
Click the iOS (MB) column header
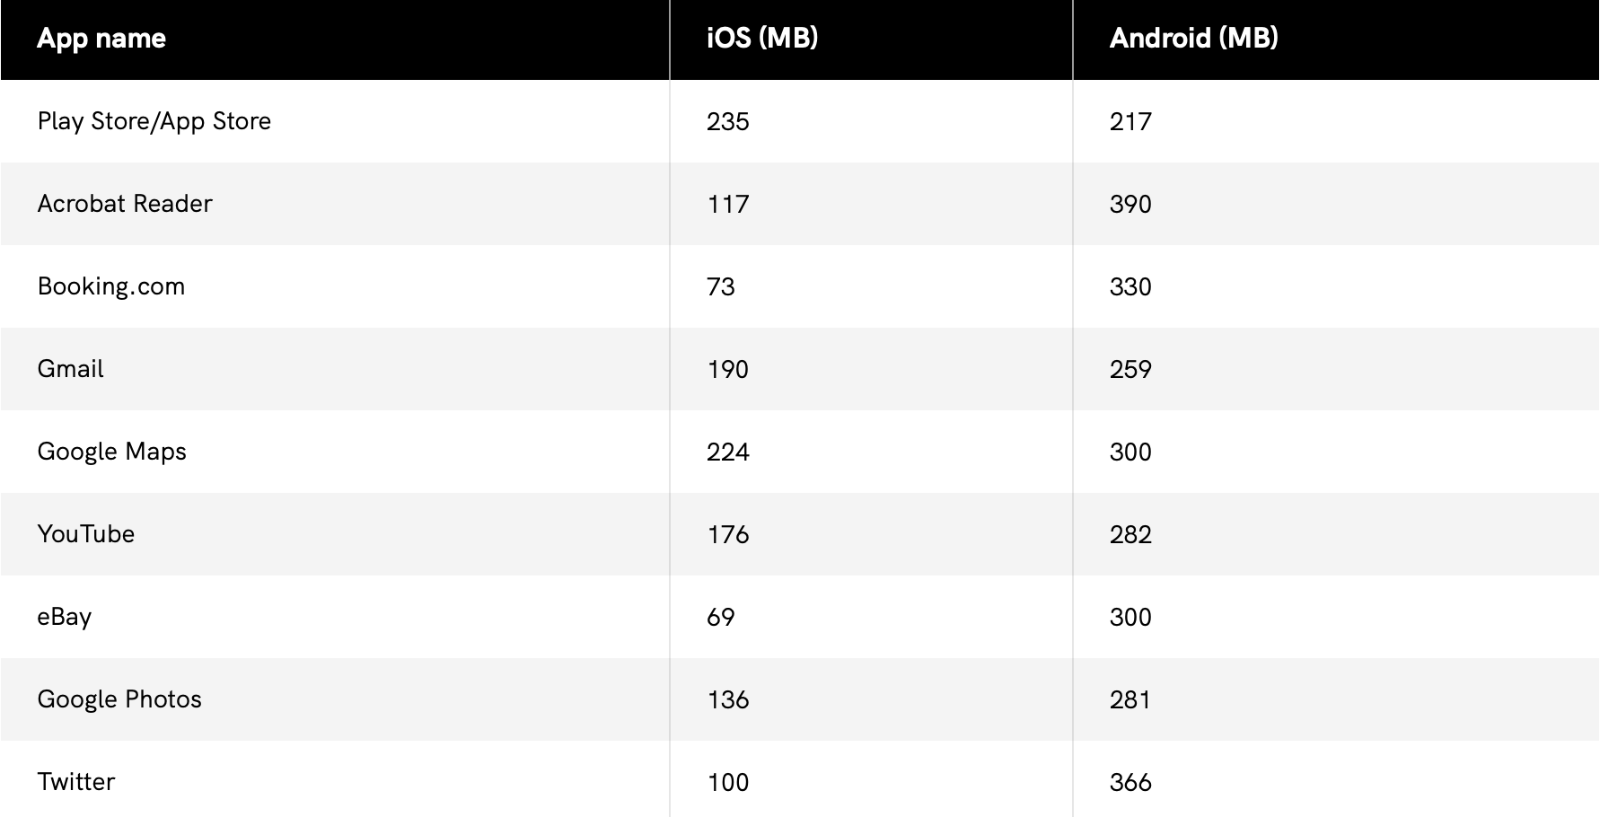click(762, 38)
